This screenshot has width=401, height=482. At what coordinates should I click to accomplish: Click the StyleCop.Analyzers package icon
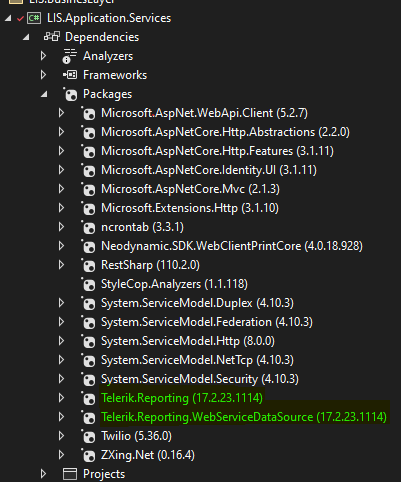pyautogui.click(x=88, y=284)
